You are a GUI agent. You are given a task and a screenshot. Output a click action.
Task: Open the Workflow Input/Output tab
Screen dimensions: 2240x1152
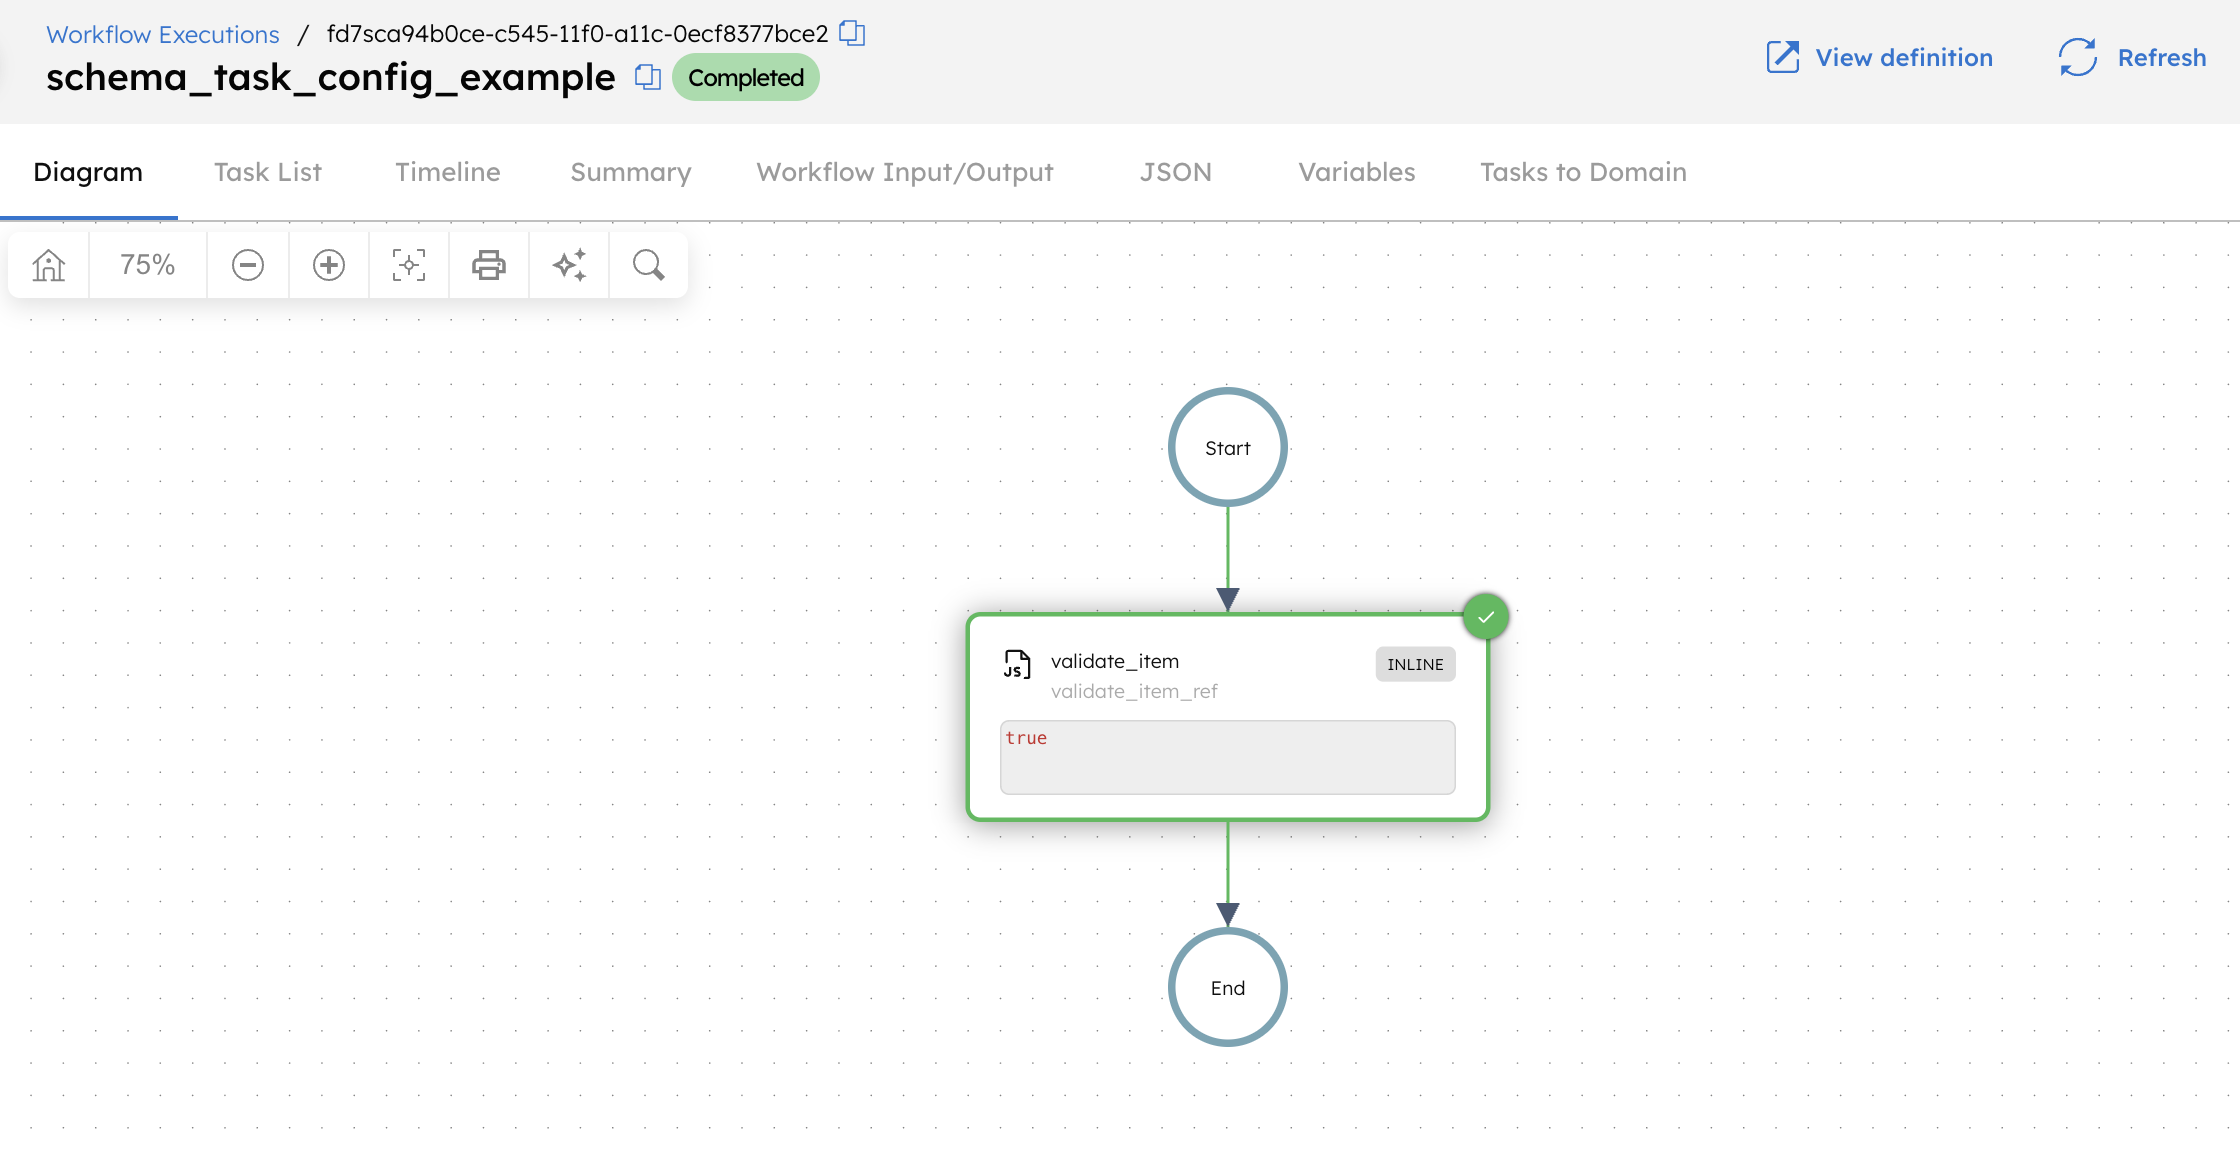904,171
